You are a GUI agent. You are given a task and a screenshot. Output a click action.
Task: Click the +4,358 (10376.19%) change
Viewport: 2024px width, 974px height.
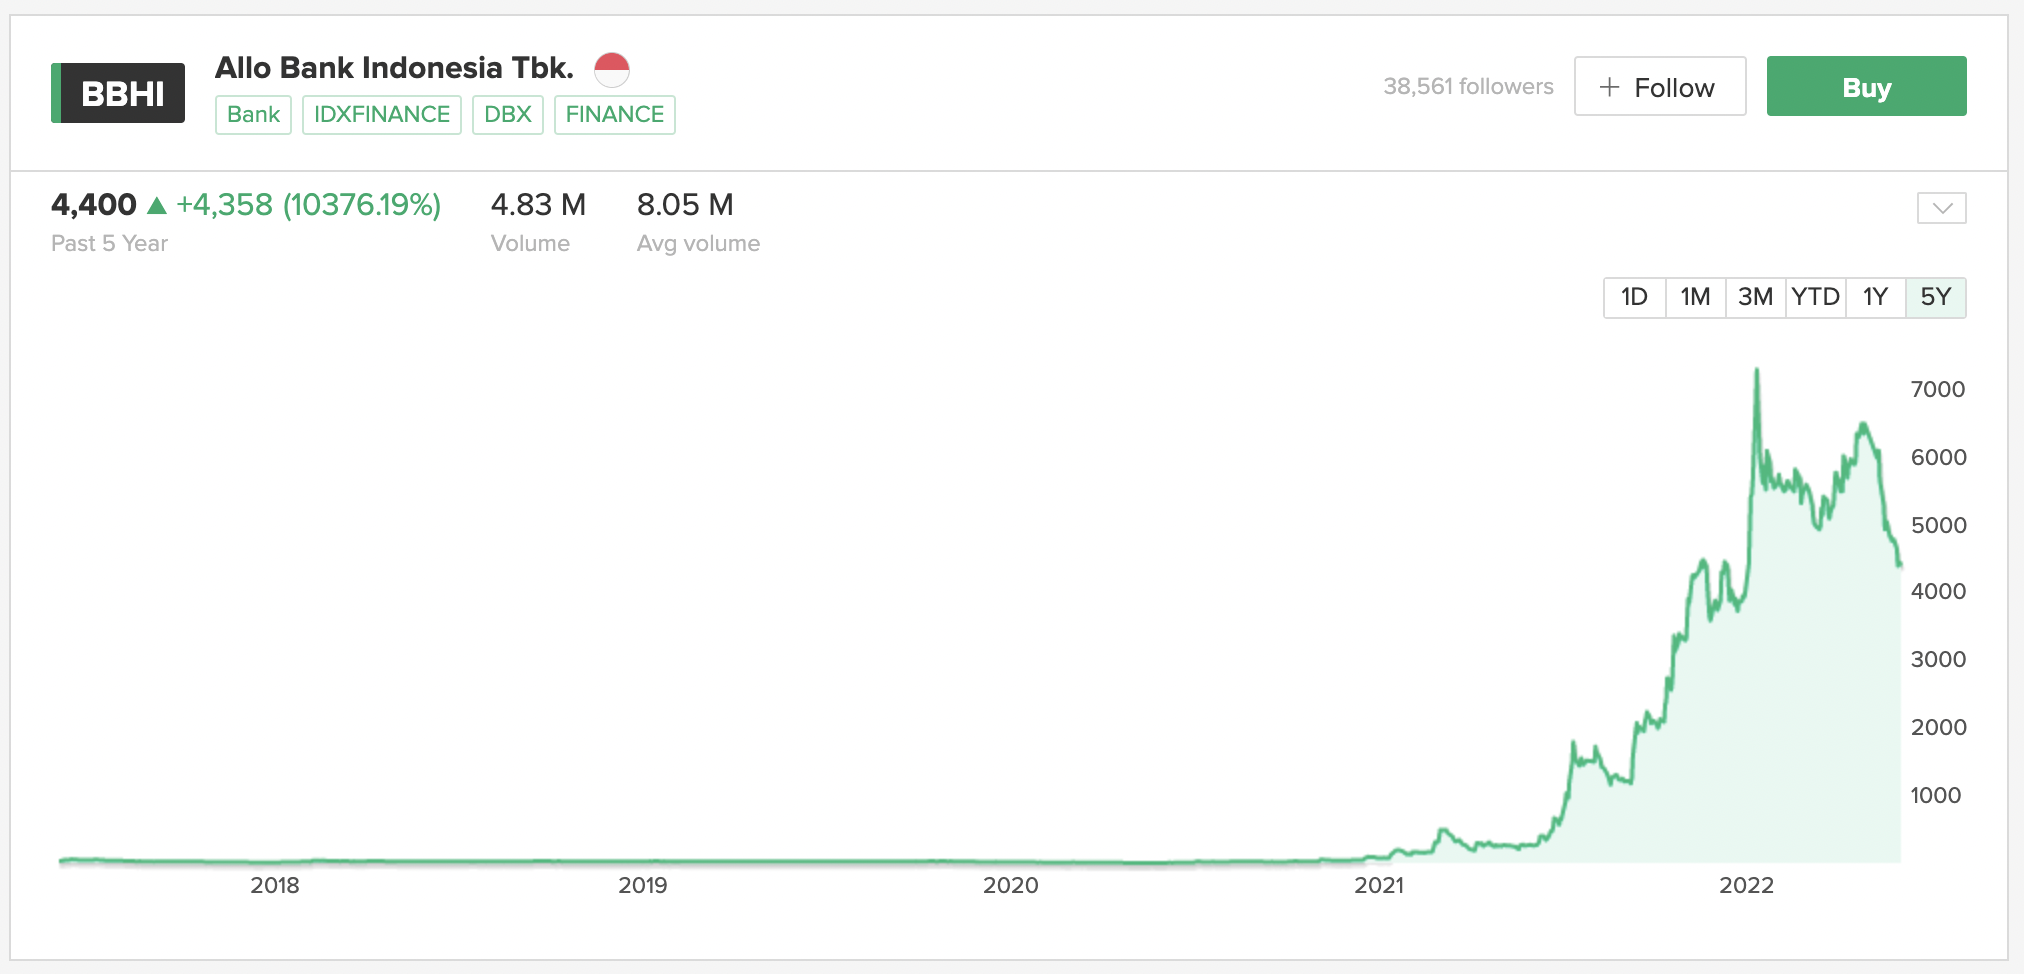tap(308, 205)
